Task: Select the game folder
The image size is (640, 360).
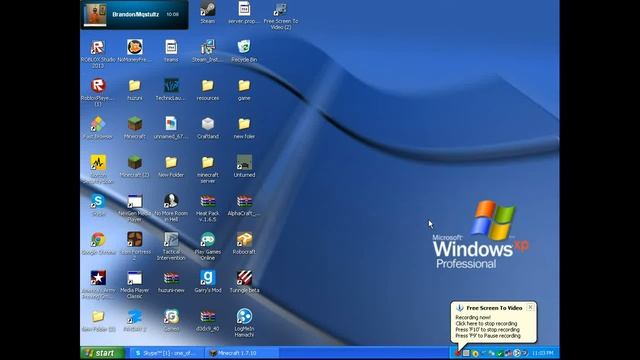Action: tap(244, 89)
